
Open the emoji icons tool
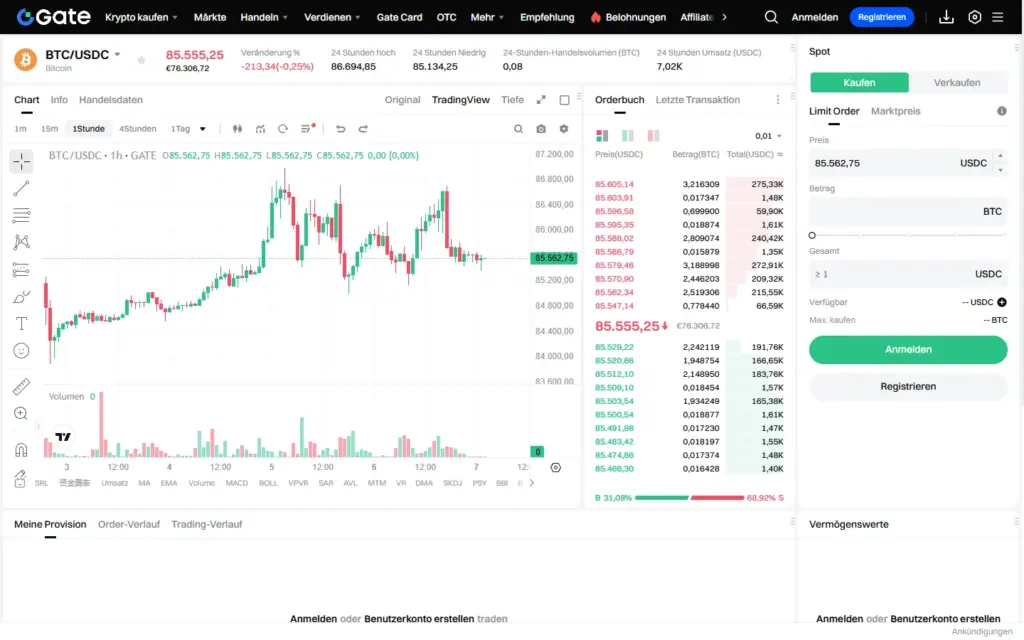click(x=21, y=351)
